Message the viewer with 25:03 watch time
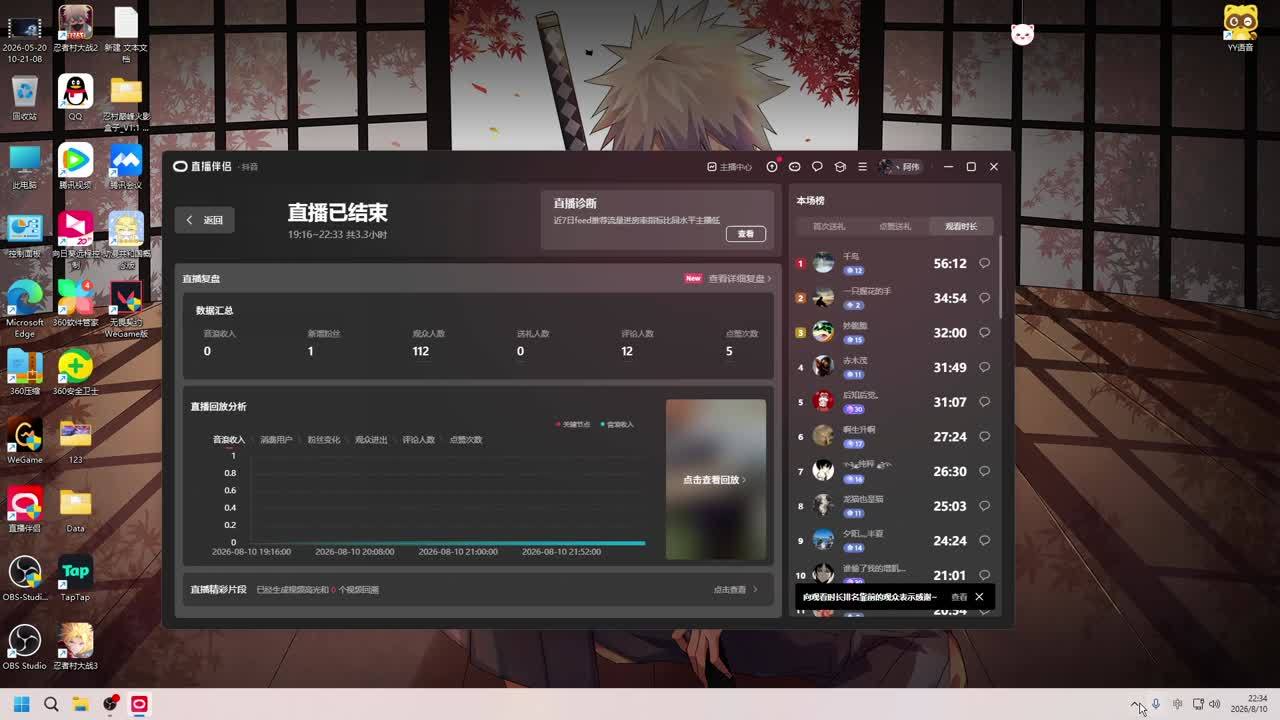The image size is (1280, 720). click(x=985, y=506)
